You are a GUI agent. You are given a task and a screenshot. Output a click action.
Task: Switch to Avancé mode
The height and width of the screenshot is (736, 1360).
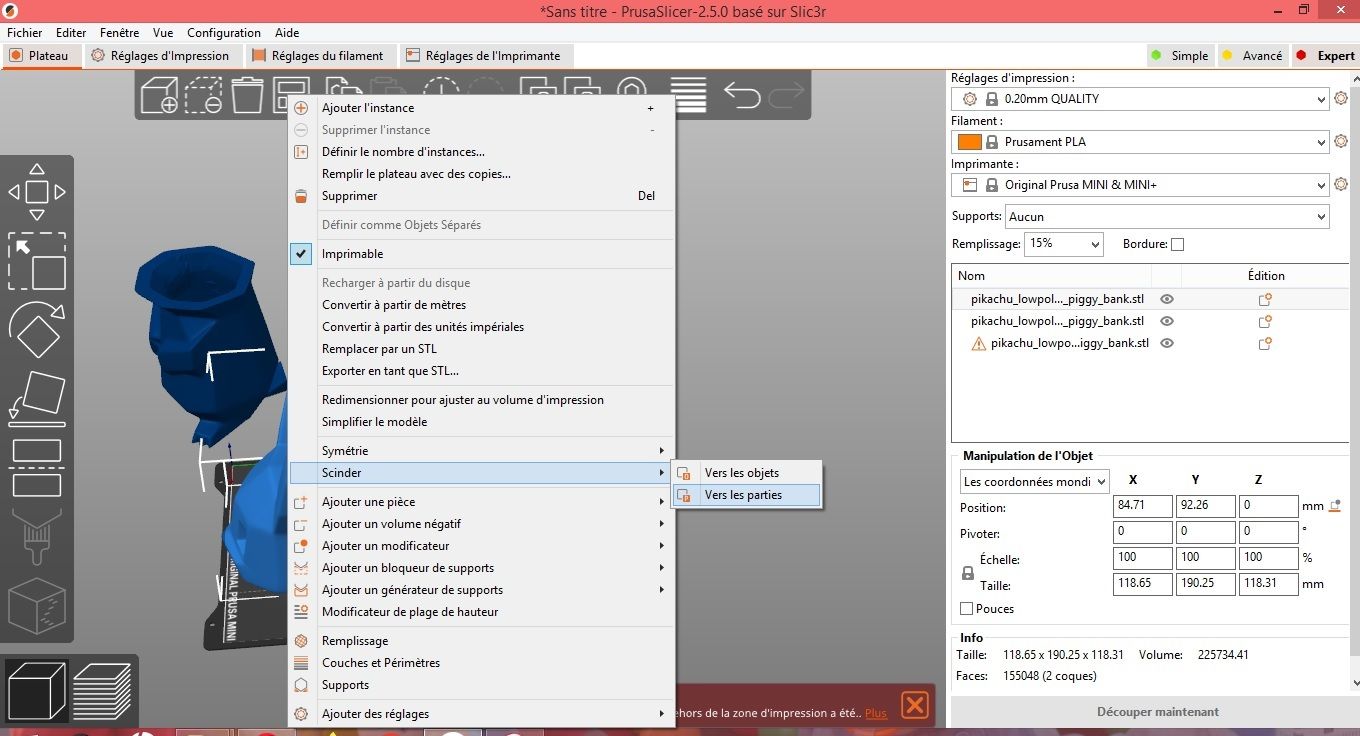1252,56
